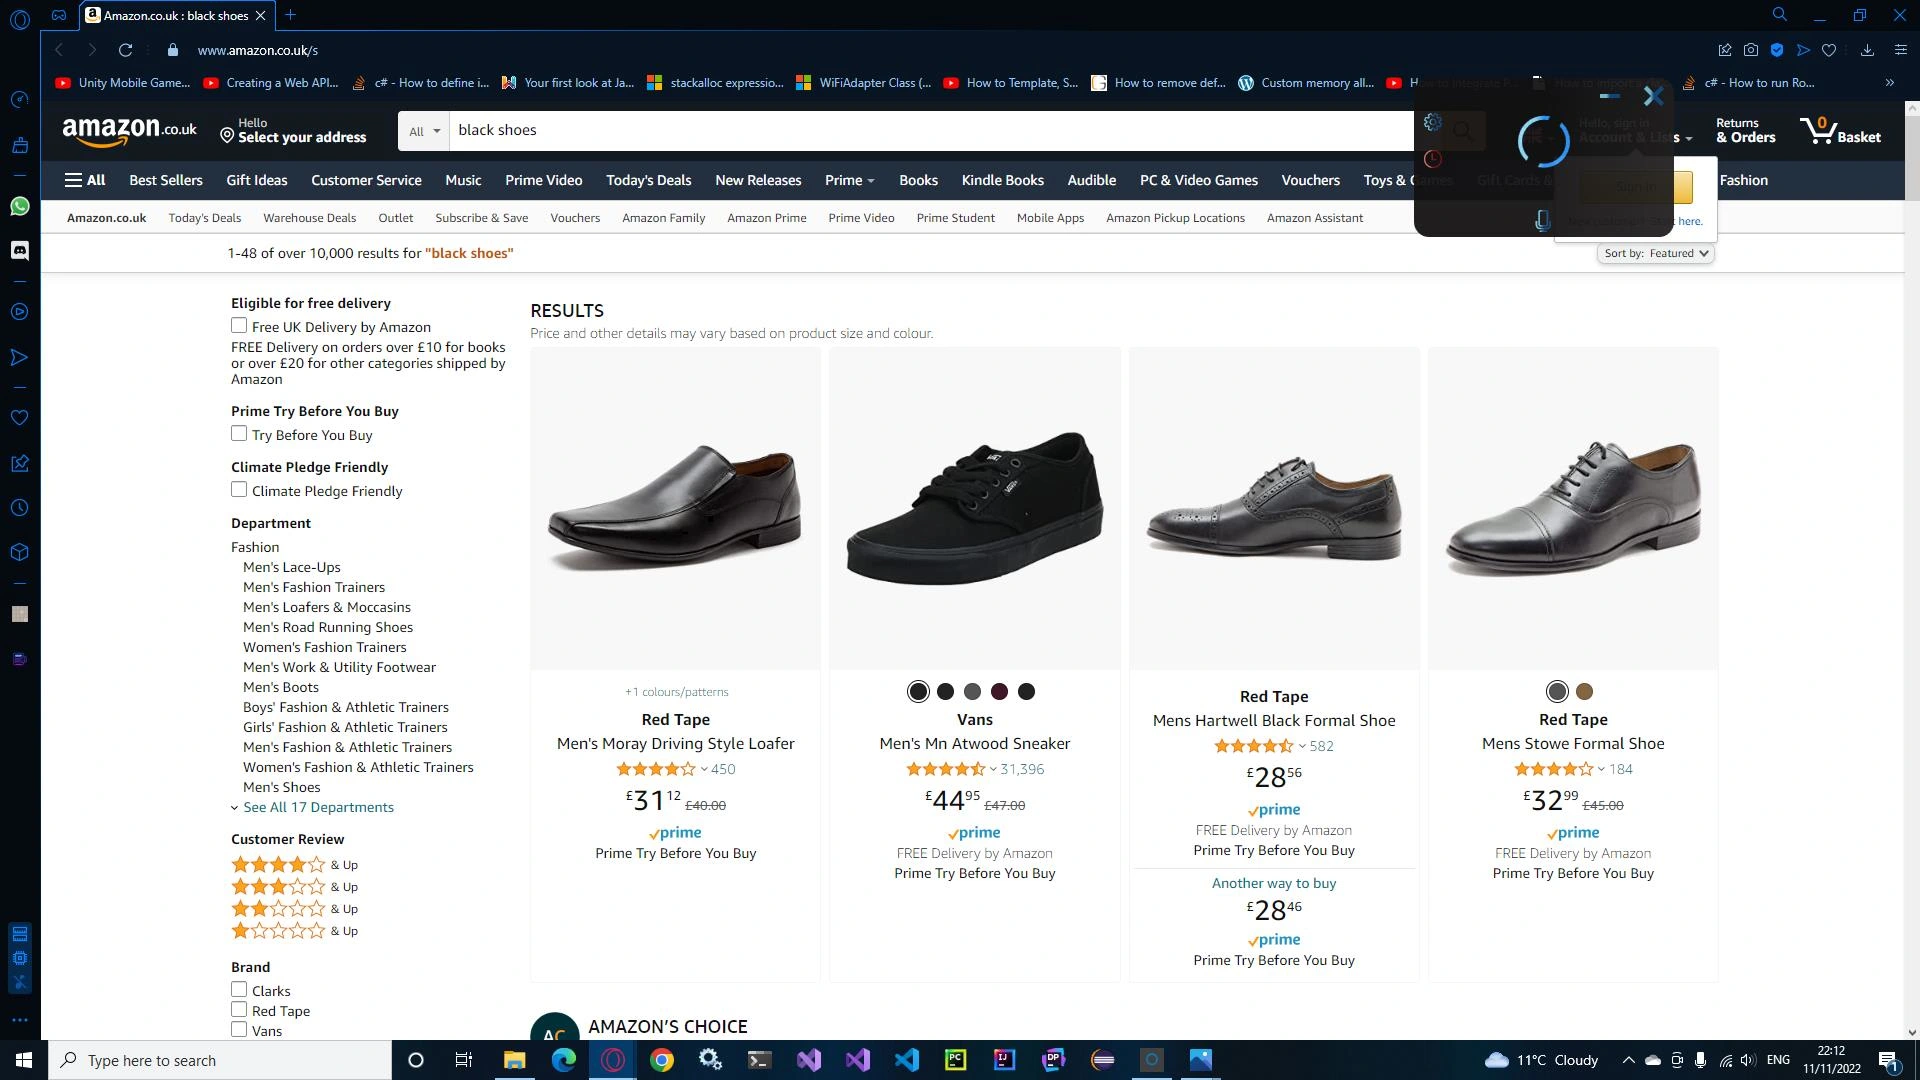The image size is (1920, 1080).
Task: Expand rating popover for Moray Loafer
Action: 704,770
